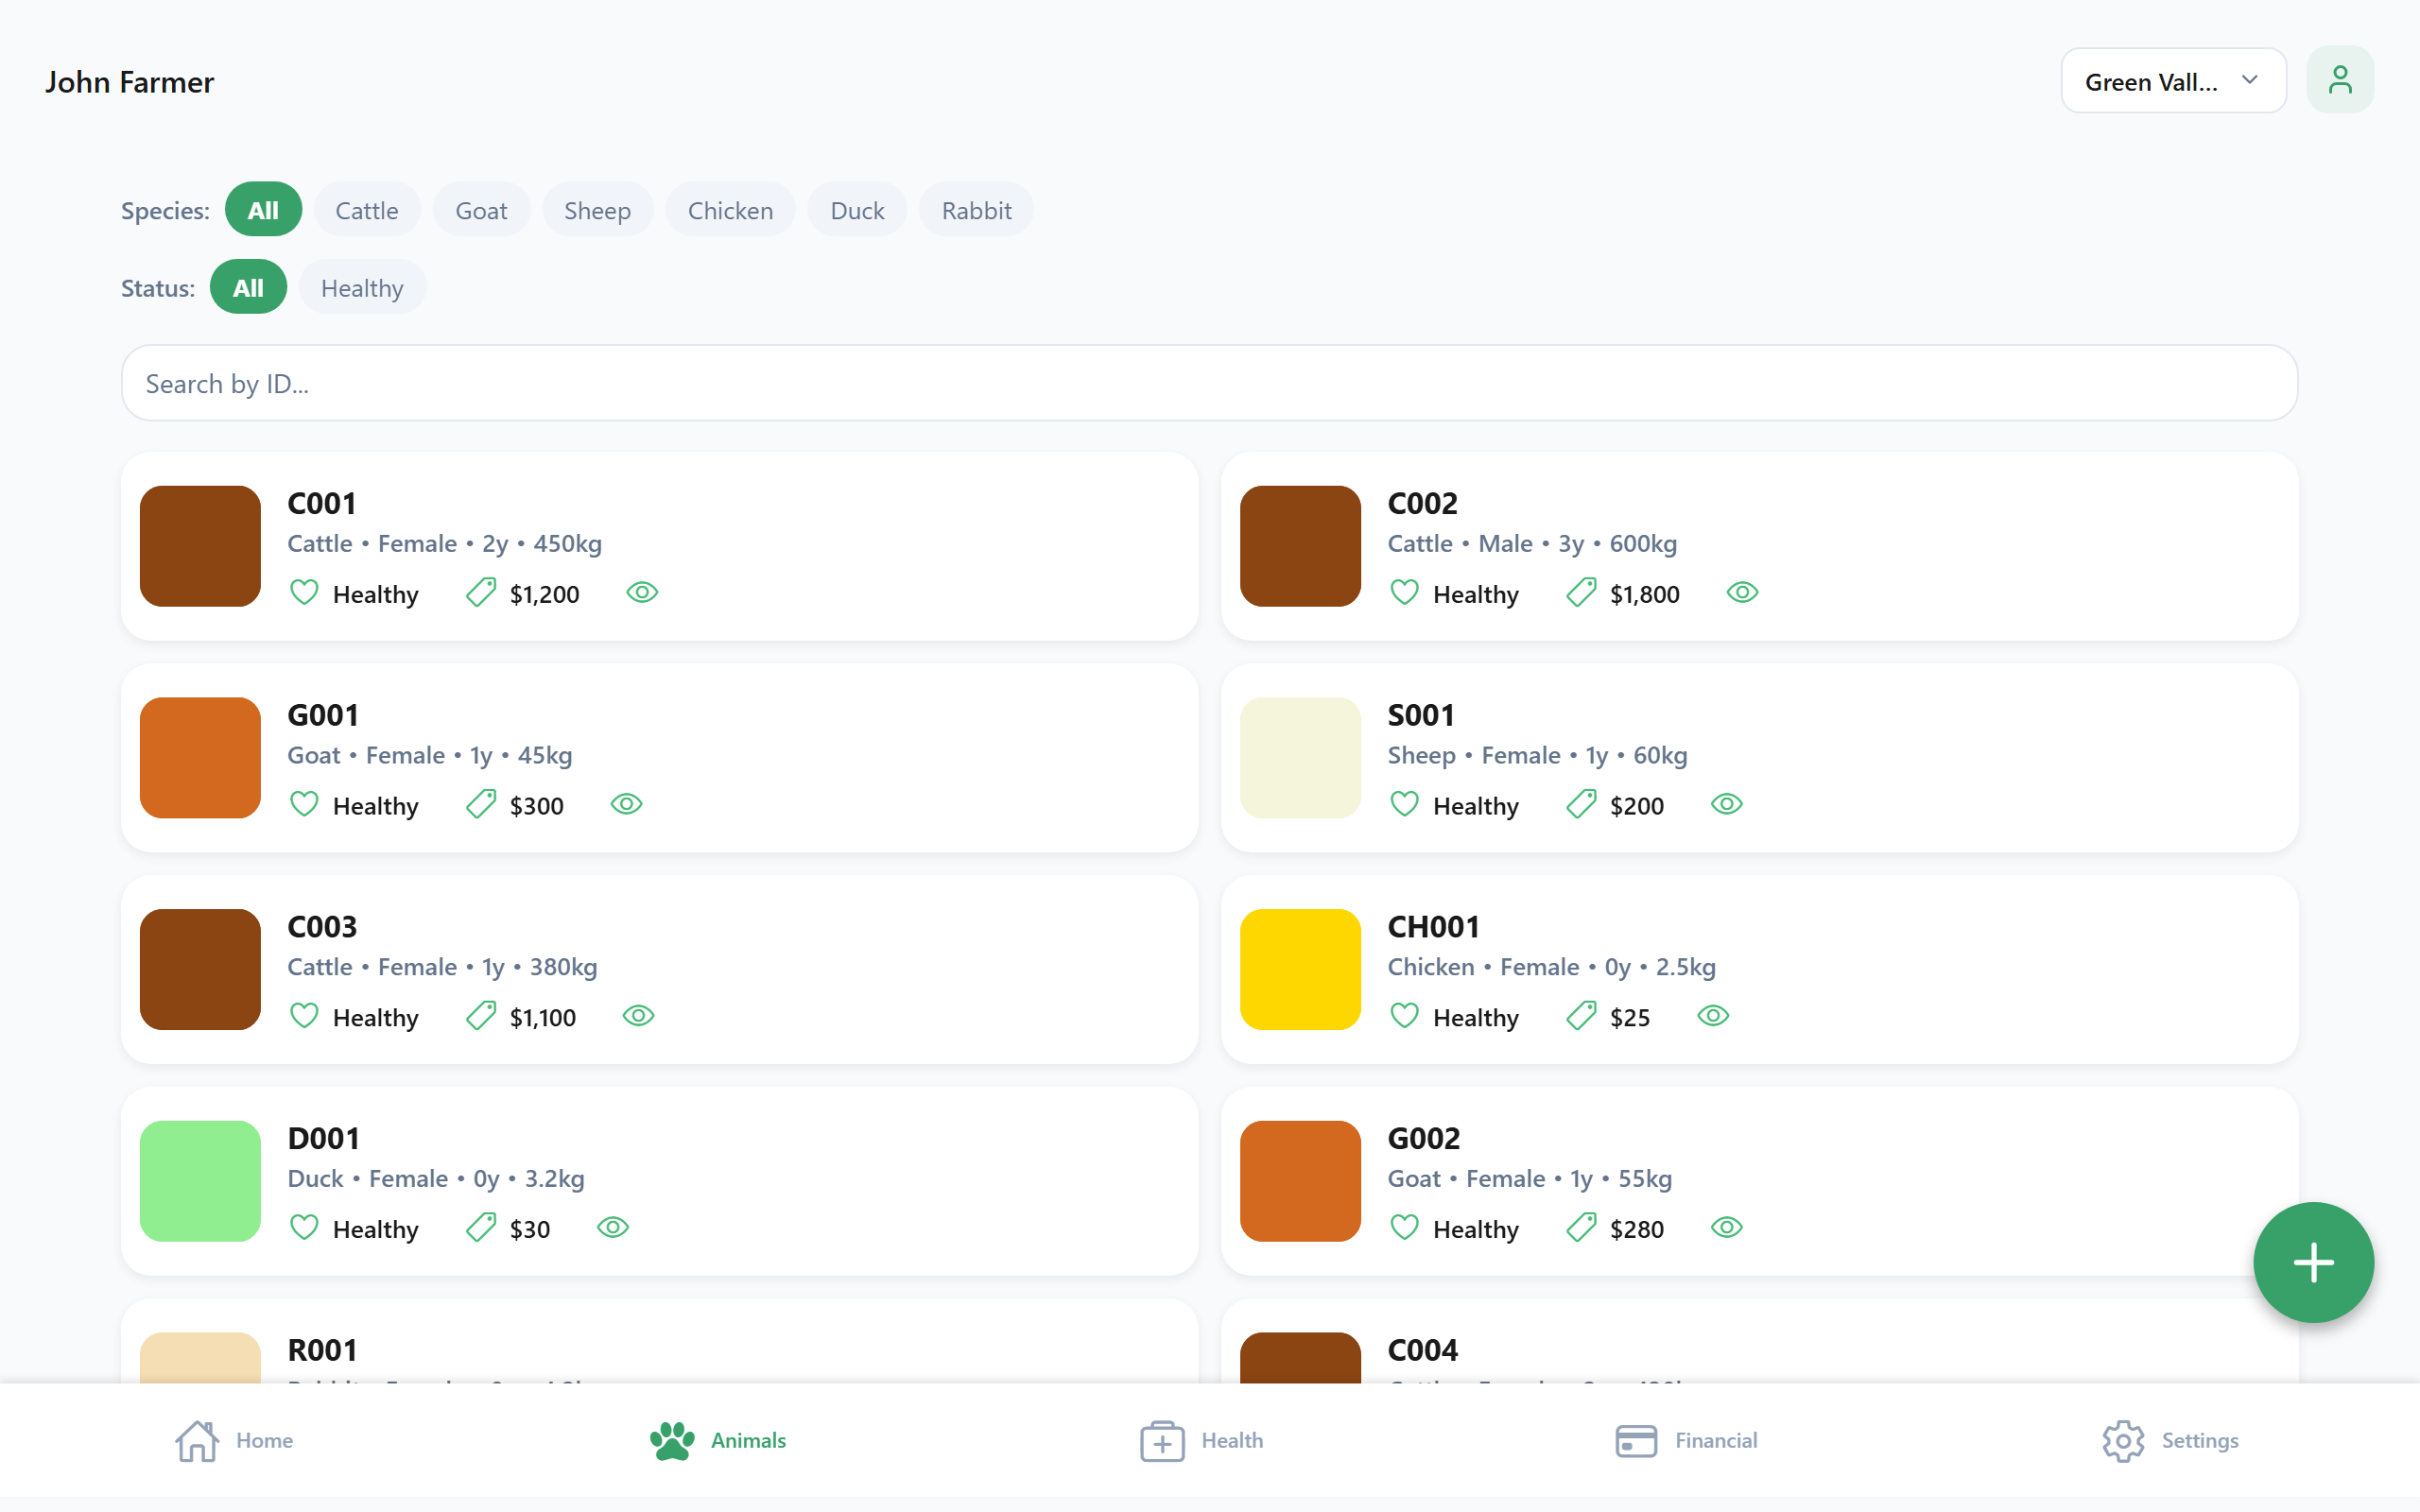
Task: Filter species by Sheep
Action: 597,210
